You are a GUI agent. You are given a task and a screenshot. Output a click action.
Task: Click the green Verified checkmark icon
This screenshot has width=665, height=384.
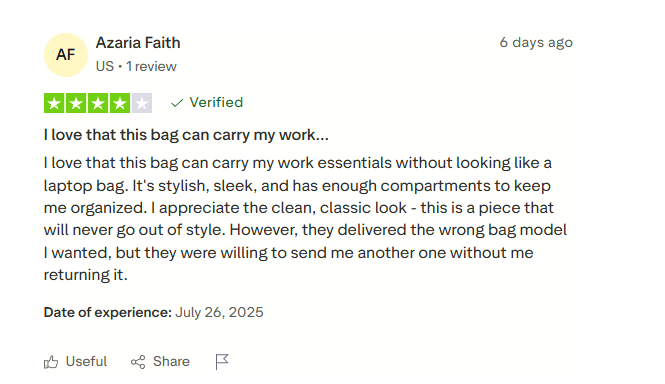177,103
